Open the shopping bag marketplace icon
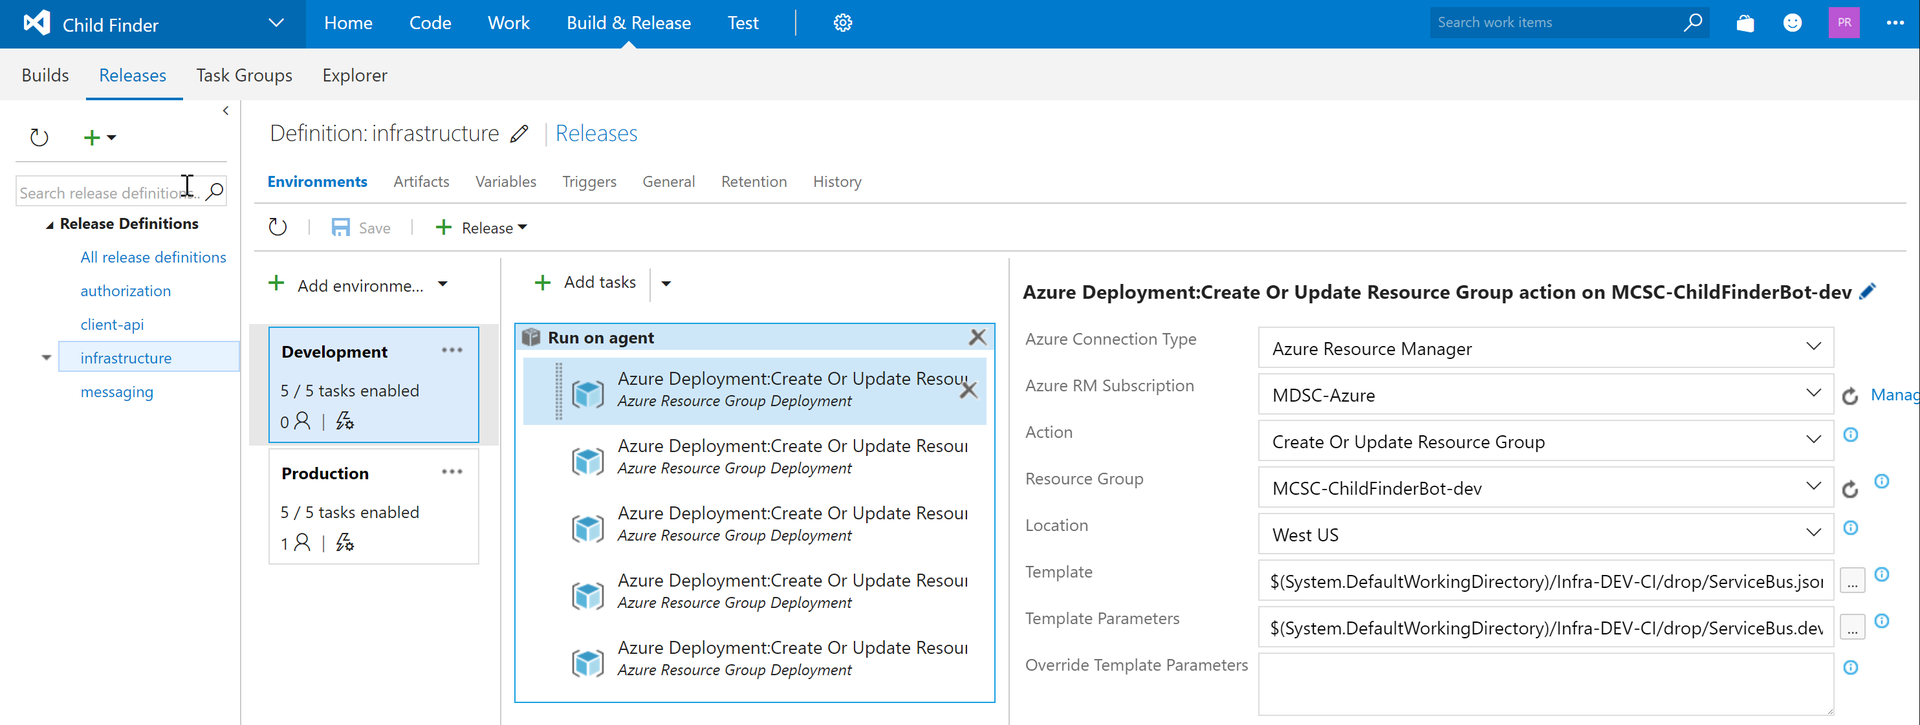 [x=1745, y=23]
